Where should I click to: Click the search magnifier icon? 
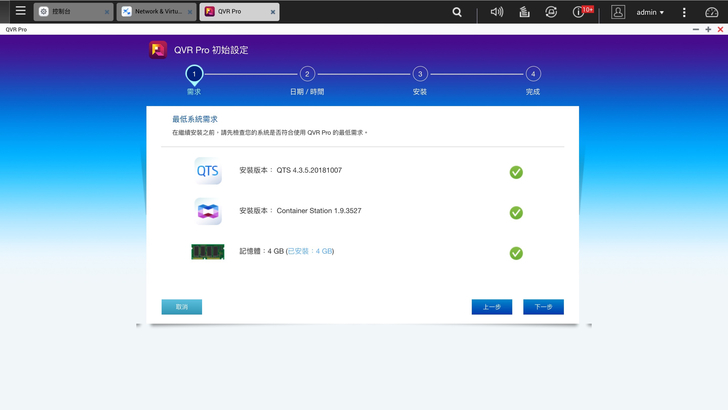pos(457,12)
